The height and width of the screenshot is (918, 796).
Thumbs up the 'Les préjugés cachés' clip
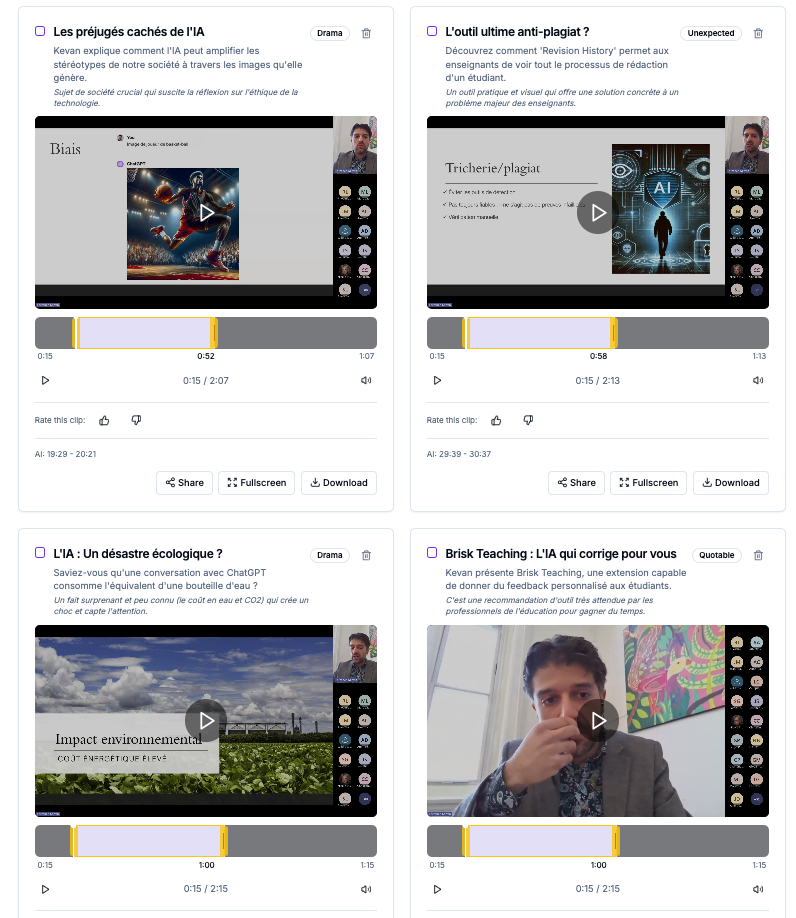point(105,420)
